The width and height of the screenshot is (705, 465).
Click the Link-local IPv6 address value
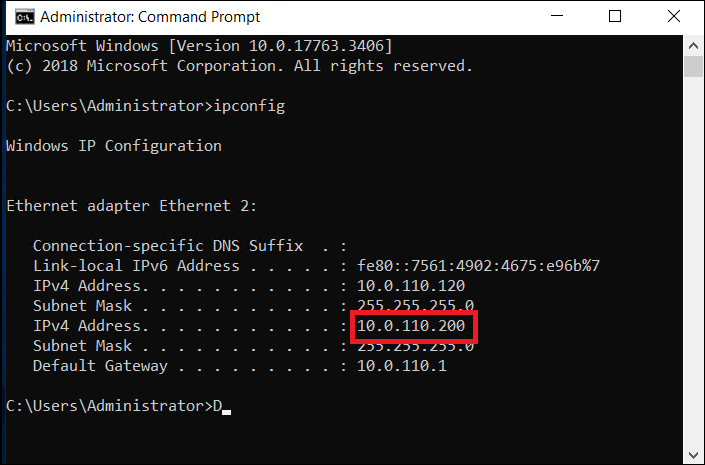(x=478, y=265)
